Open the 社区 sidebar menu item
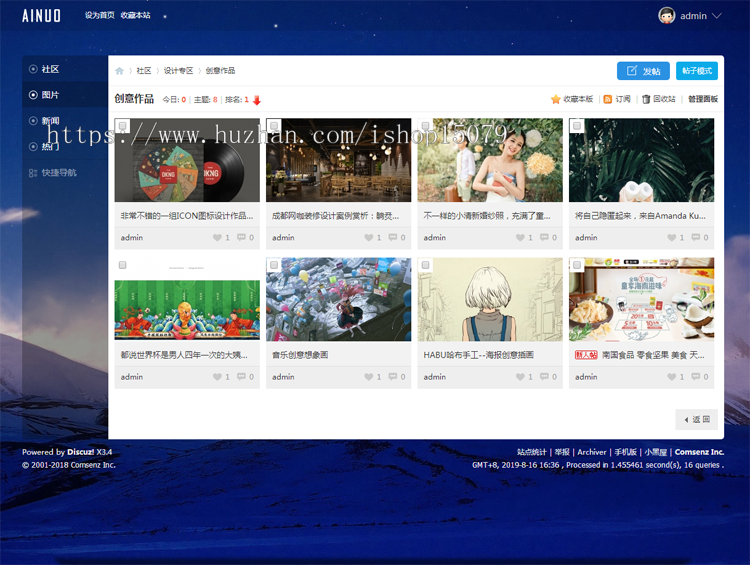Screen dimensions: 750x565 coord(65,69)
